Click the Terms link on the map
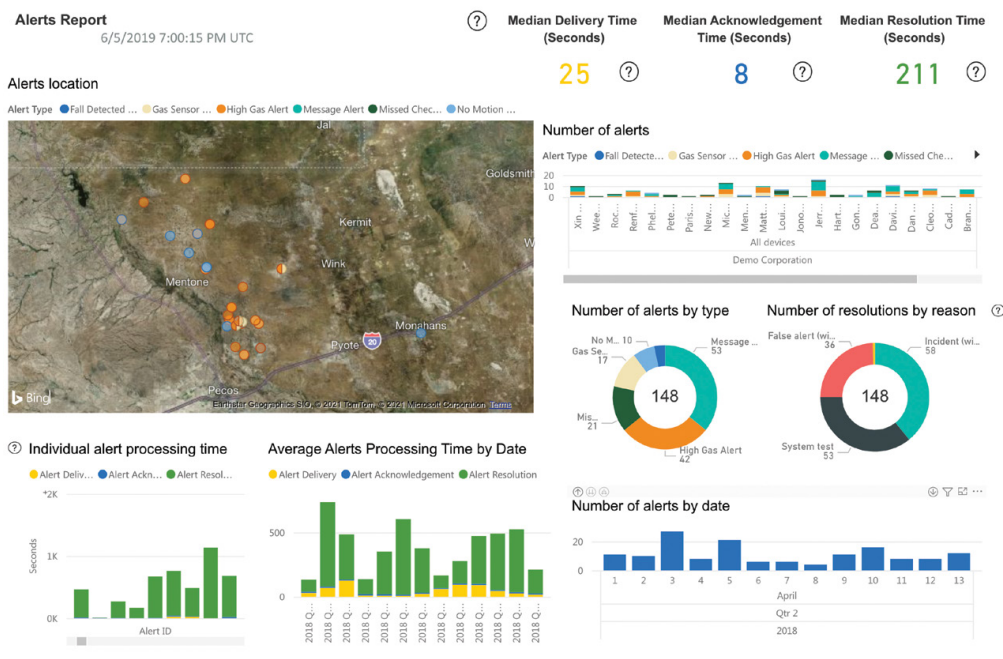Screen dimensions: 1003x659 [x=501, y=405]
